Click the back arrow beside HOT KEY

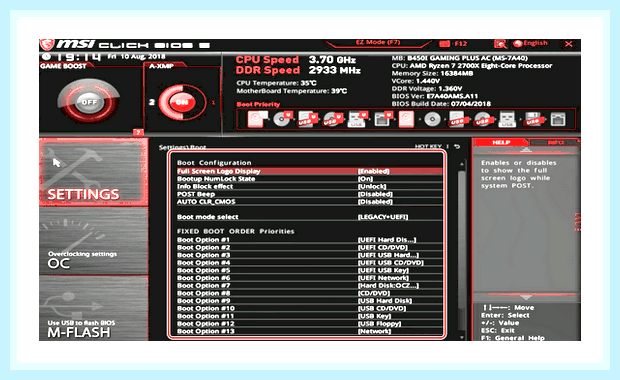click(x=457, y=147)
